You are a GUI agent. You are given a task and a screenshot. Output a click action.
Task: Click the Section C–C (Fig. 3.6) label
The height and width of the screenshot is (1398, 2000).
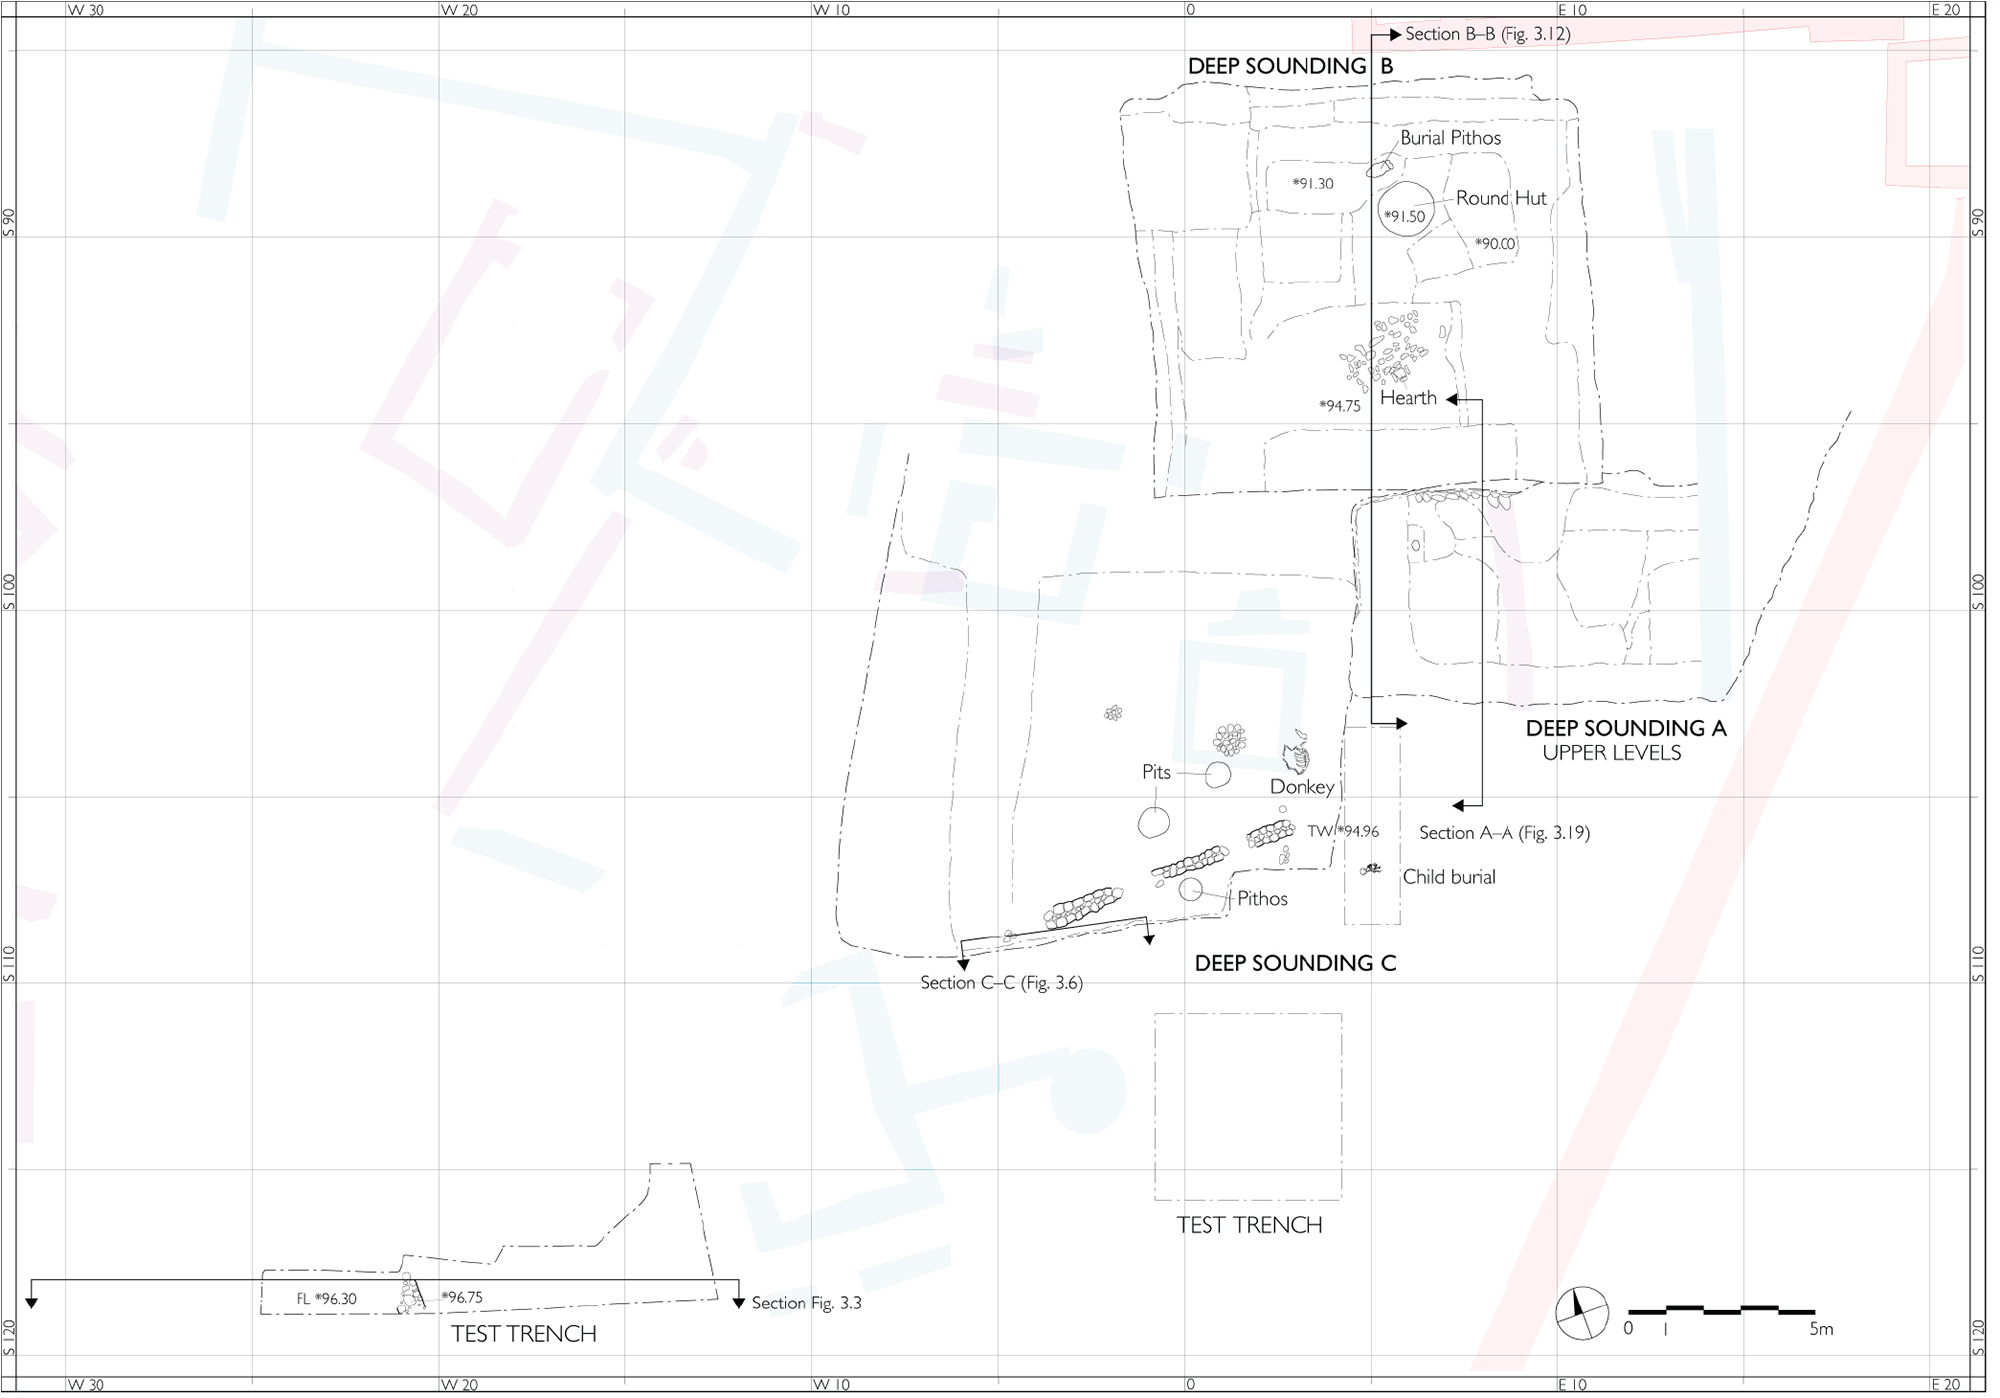pos(1001,983)
